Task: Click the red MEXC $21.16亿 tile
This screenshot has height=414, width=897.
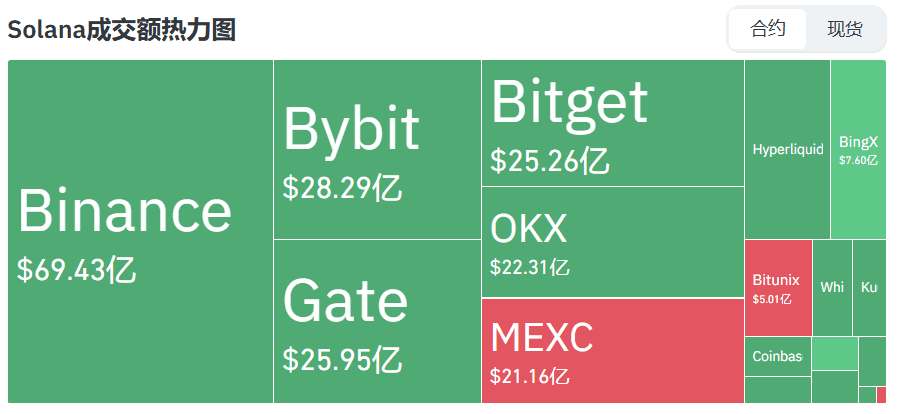Action: tap(613, 351)
